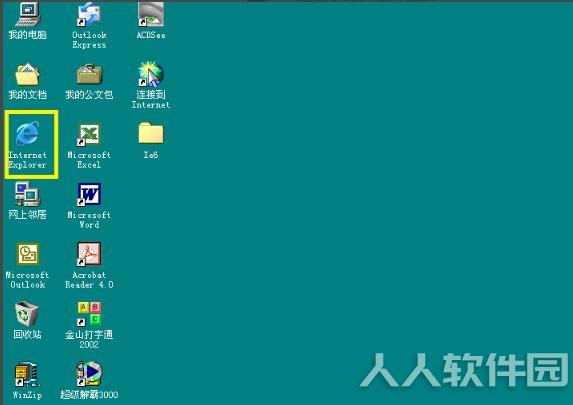Select the Internet Explorer desktop icon
This screenshot has width=573, height=405.
point(28,134)
